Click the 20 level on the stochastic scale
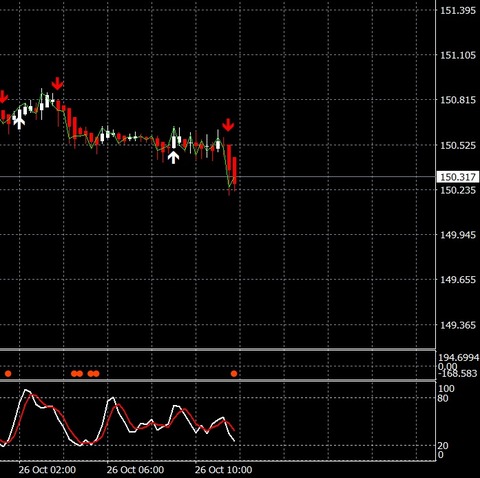480x478 pixels. click(x=443, y=446)
